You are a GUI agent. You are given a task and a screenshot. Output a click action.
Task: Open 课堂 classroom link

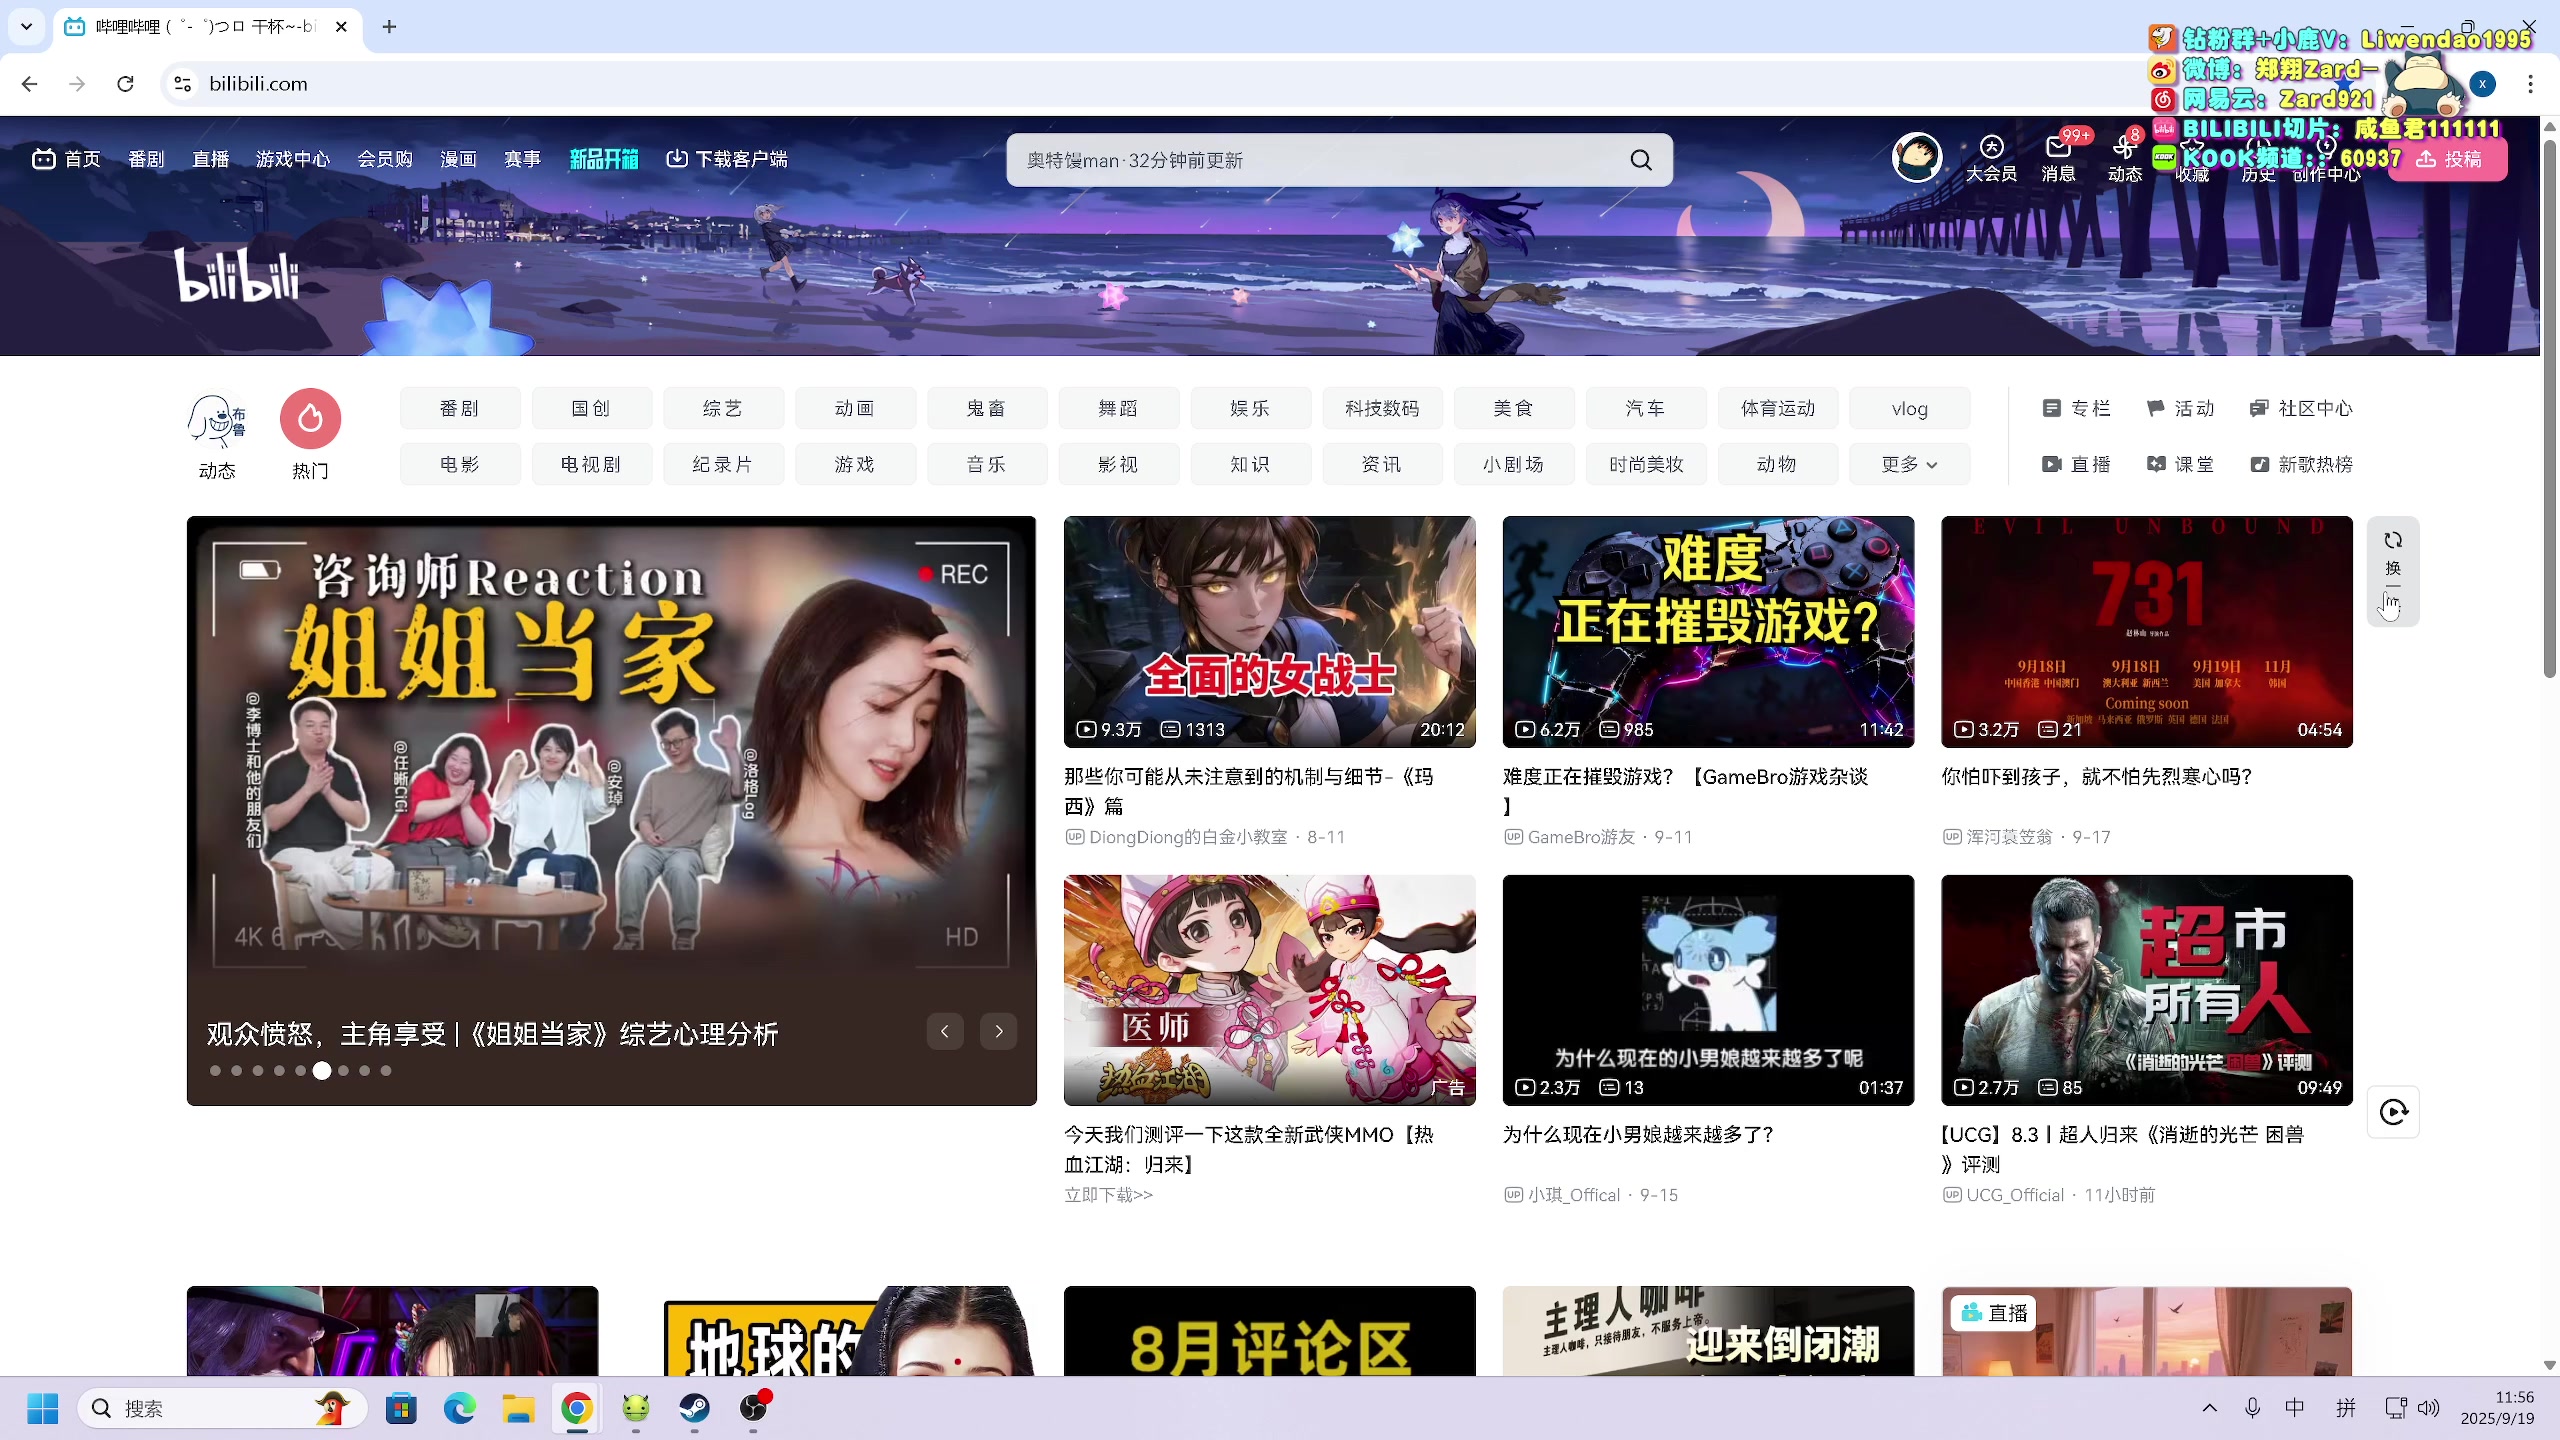point(2180,464)
